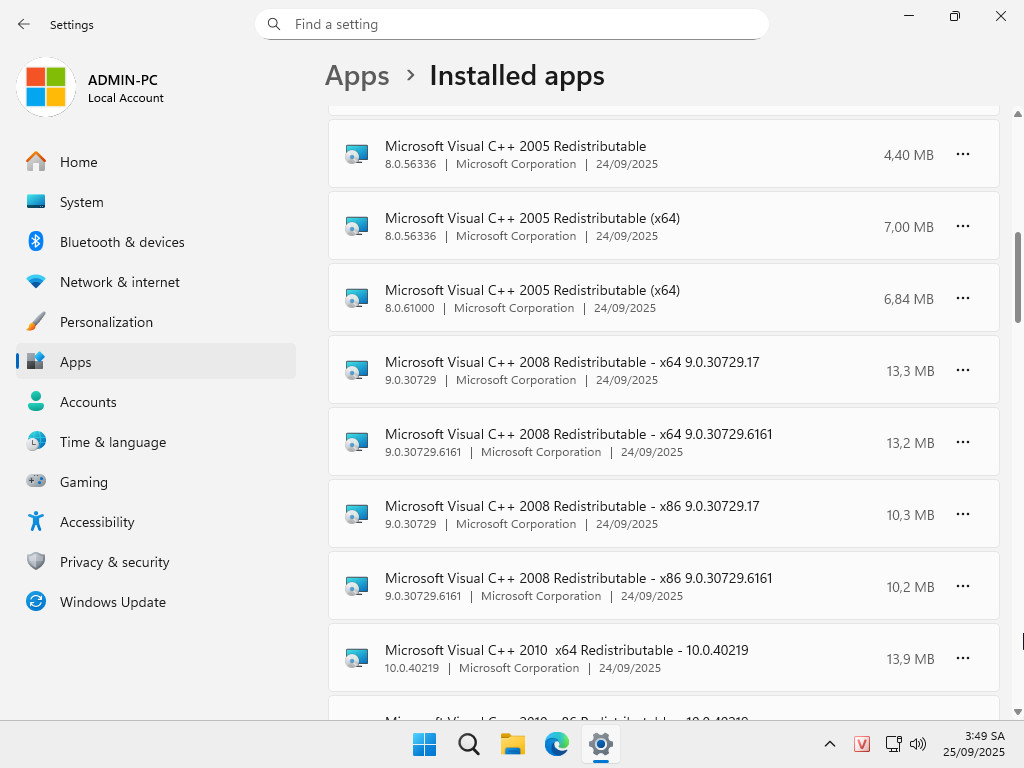Click the Windows Update sync icon
The height and width of the screenshot is (768, 1024).
click(36, 602)
